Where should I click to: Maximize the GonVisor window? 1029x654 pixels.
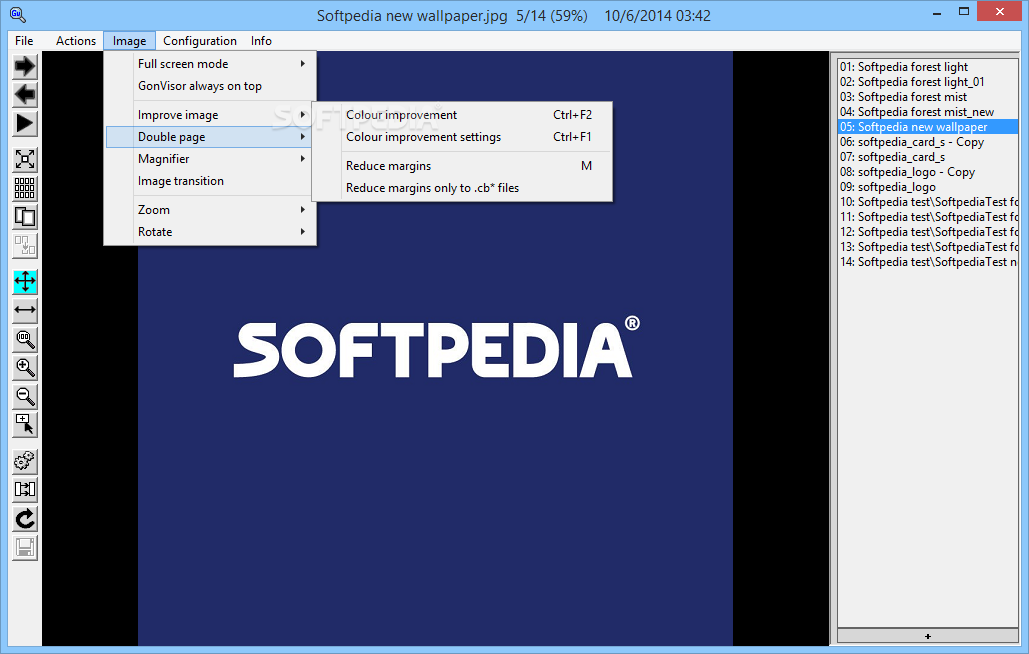pyautogui.click(x=964, y=11)
